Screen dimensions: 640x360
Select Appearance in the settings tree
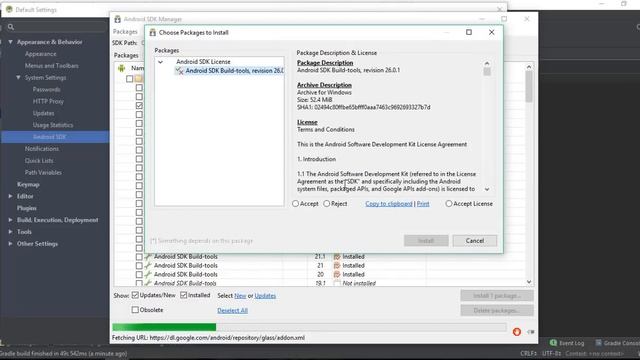point(40,54)
